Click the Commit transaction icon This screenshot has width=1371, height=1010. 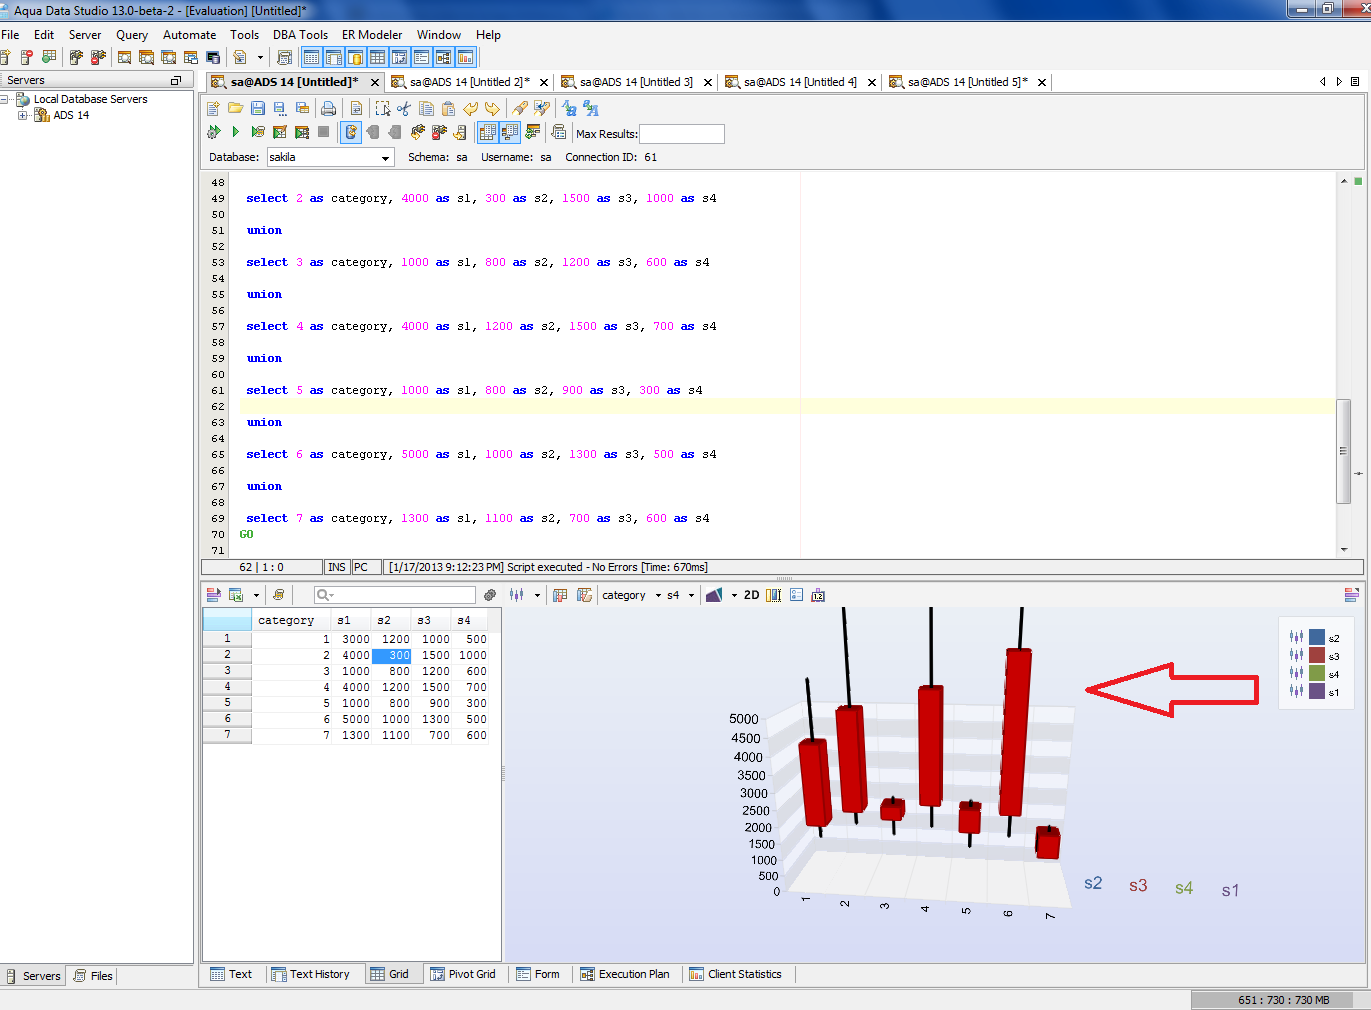point(373,132)
